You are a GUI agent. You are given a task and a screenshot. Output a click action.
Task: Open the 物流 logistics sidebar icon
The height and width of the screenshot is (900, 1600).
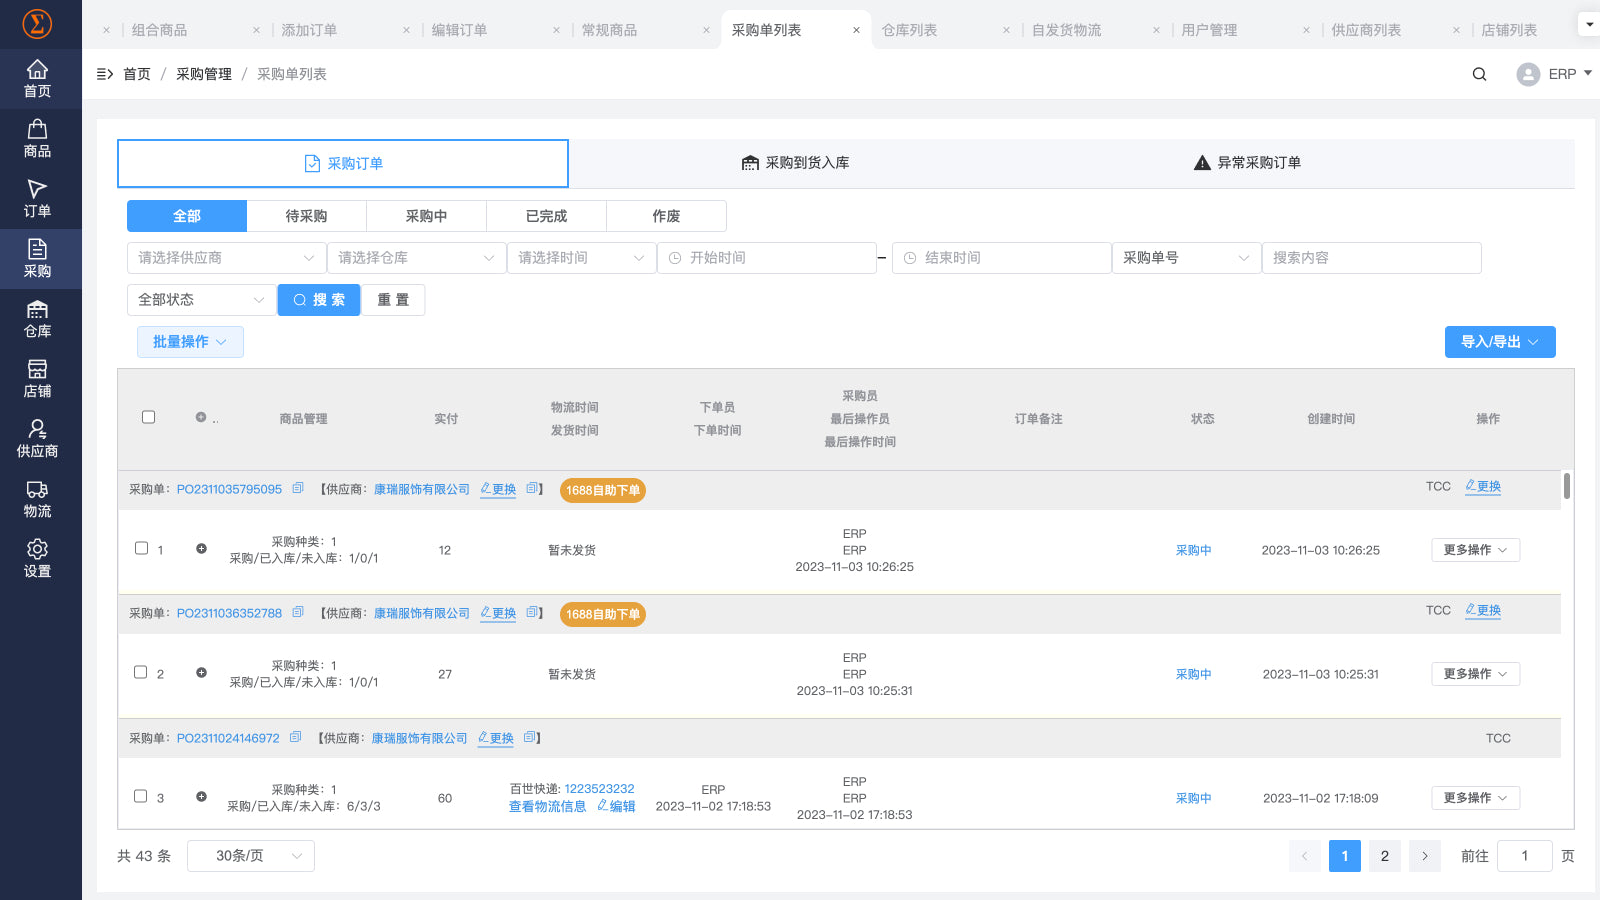37,499
